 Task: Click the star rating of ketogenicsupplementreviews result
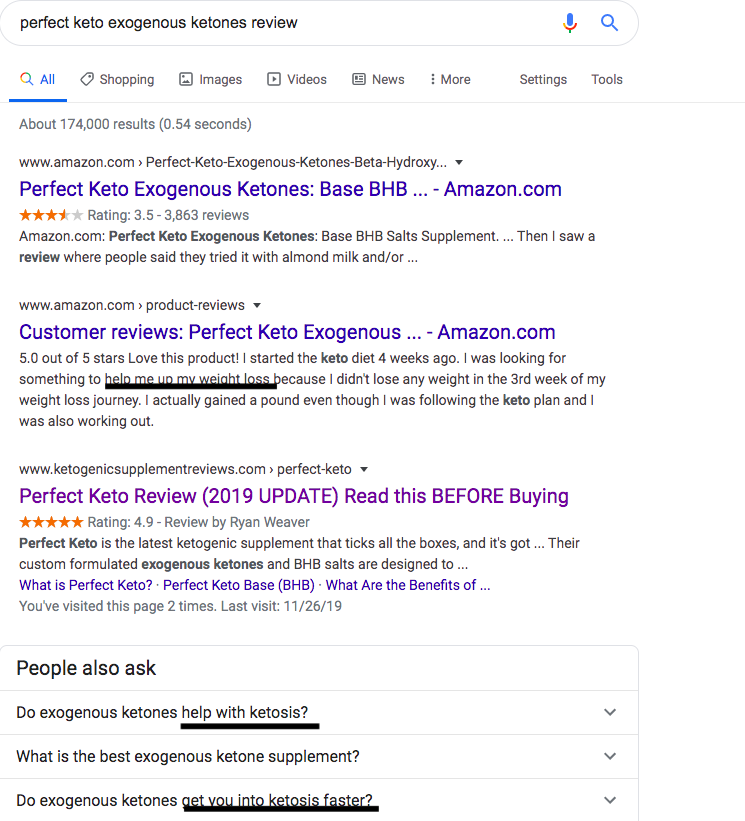pyautogui.click(x=51, y=522)
